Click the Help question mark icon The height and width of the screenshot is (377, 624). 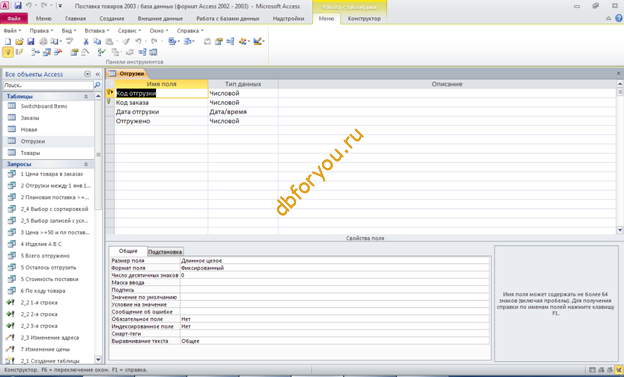click(x=619, y=18)
